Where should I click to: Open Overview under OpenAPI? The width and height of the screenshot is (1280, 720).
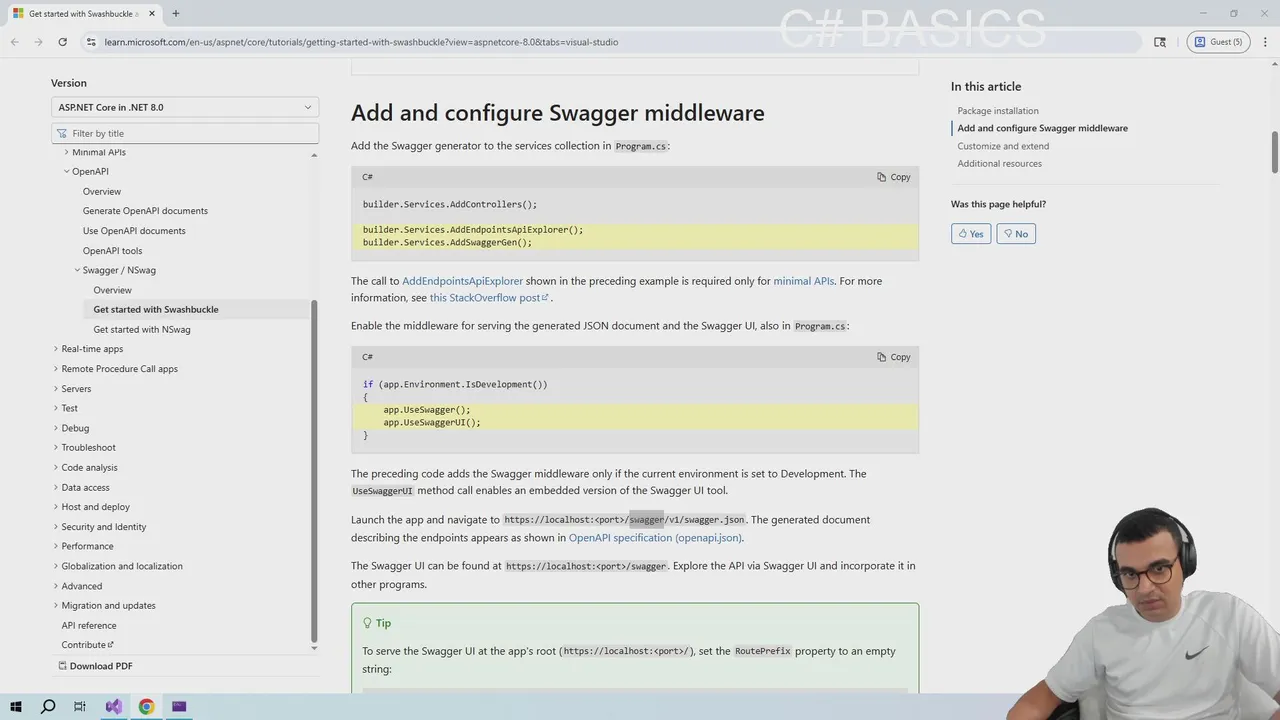click(x=102, y=191)
